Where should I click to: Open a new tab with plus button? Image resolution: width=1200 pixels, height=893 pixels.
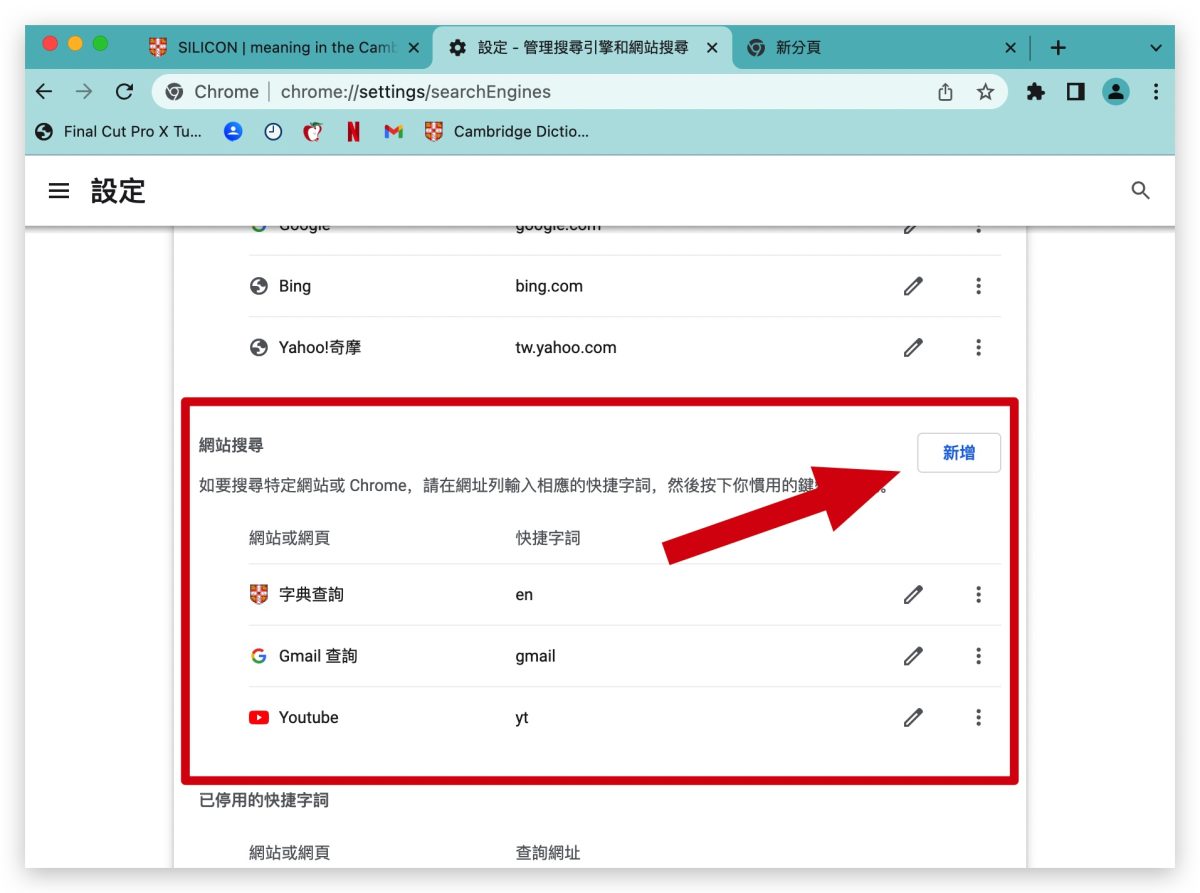pyautogui.click(x=1058, y=47)
